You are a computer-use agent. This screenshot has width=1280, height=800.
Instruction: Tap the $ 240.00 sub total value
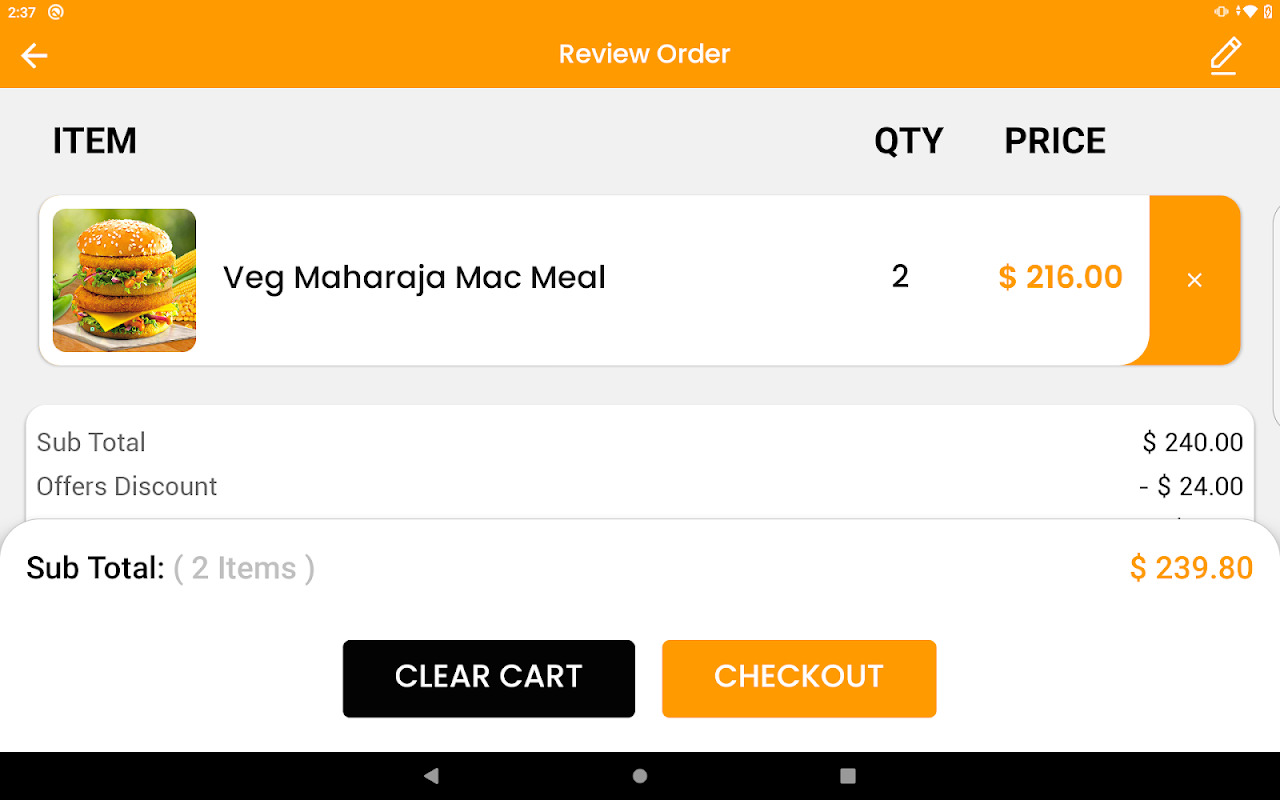point(1193,442)
